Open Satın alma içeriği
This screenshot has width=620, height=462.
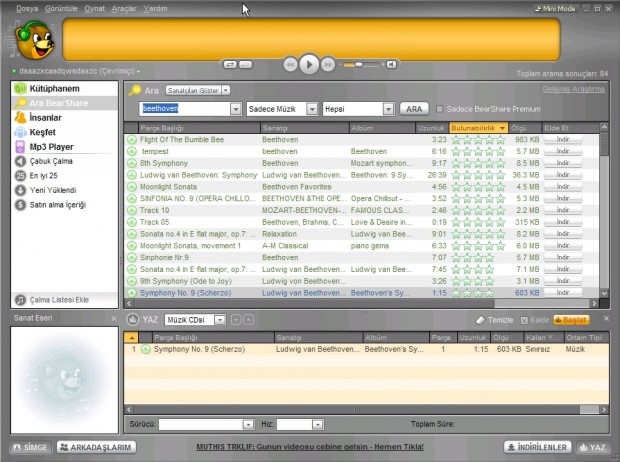pyautogui.click(x=64, y=205)
